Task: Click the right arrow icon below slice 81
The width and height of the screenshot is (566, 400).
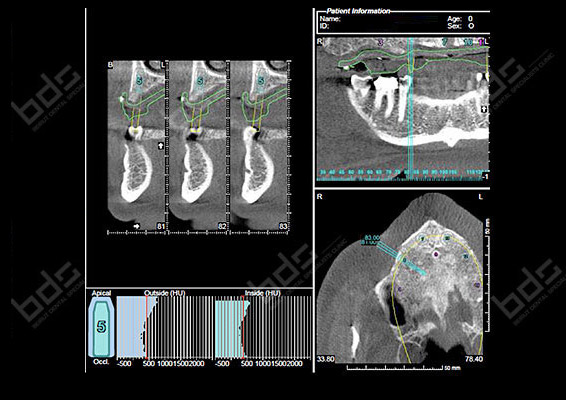Action: (136, 226)
